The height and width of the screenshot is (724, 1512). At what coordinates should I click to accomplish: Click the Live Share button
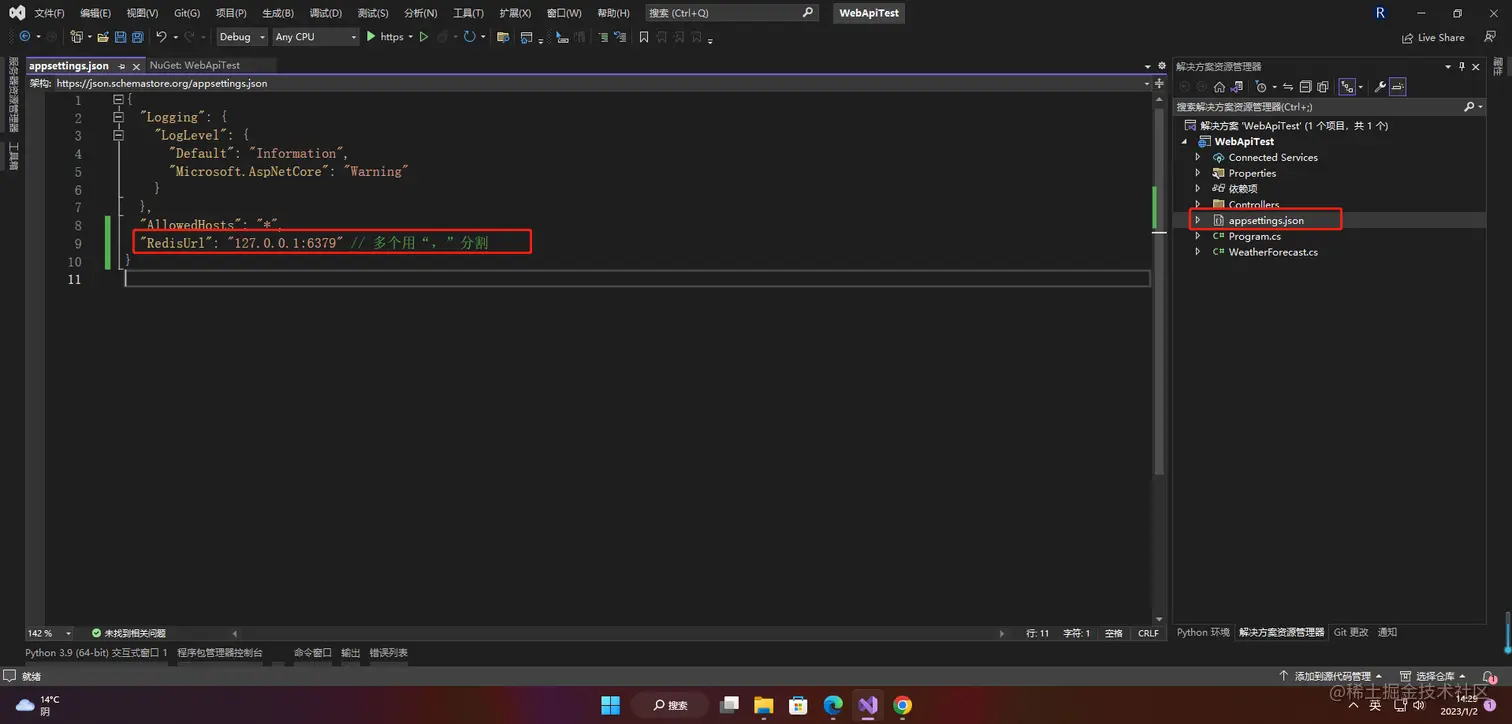pos(1433,38)
